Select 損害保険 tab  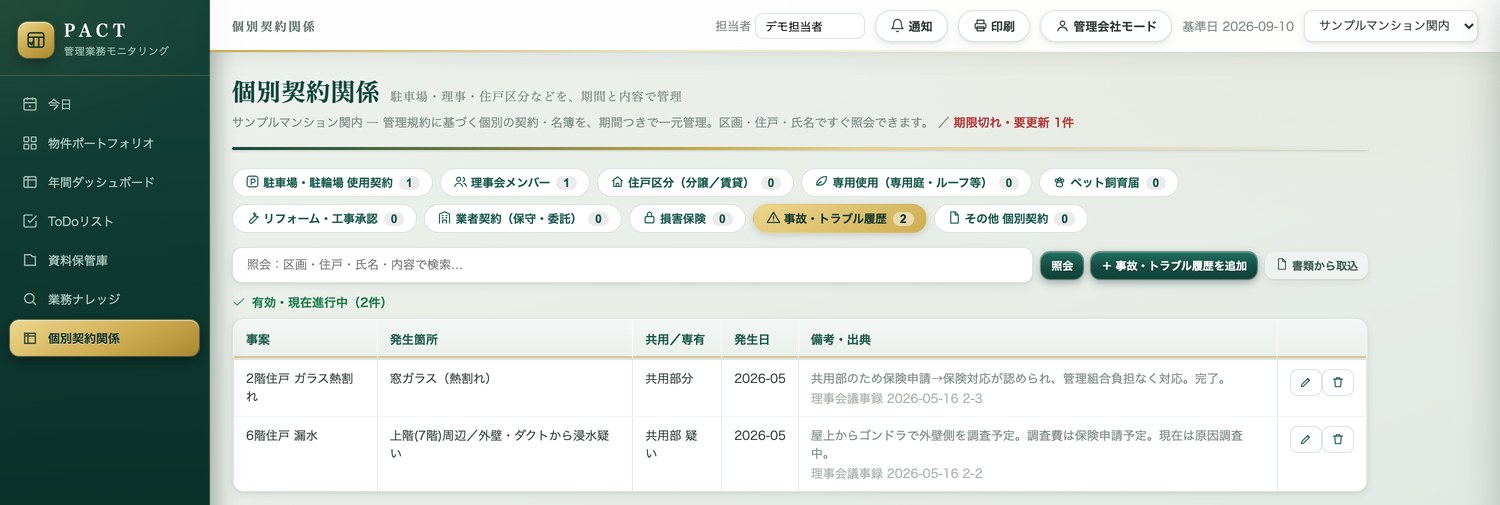(687, 218)
